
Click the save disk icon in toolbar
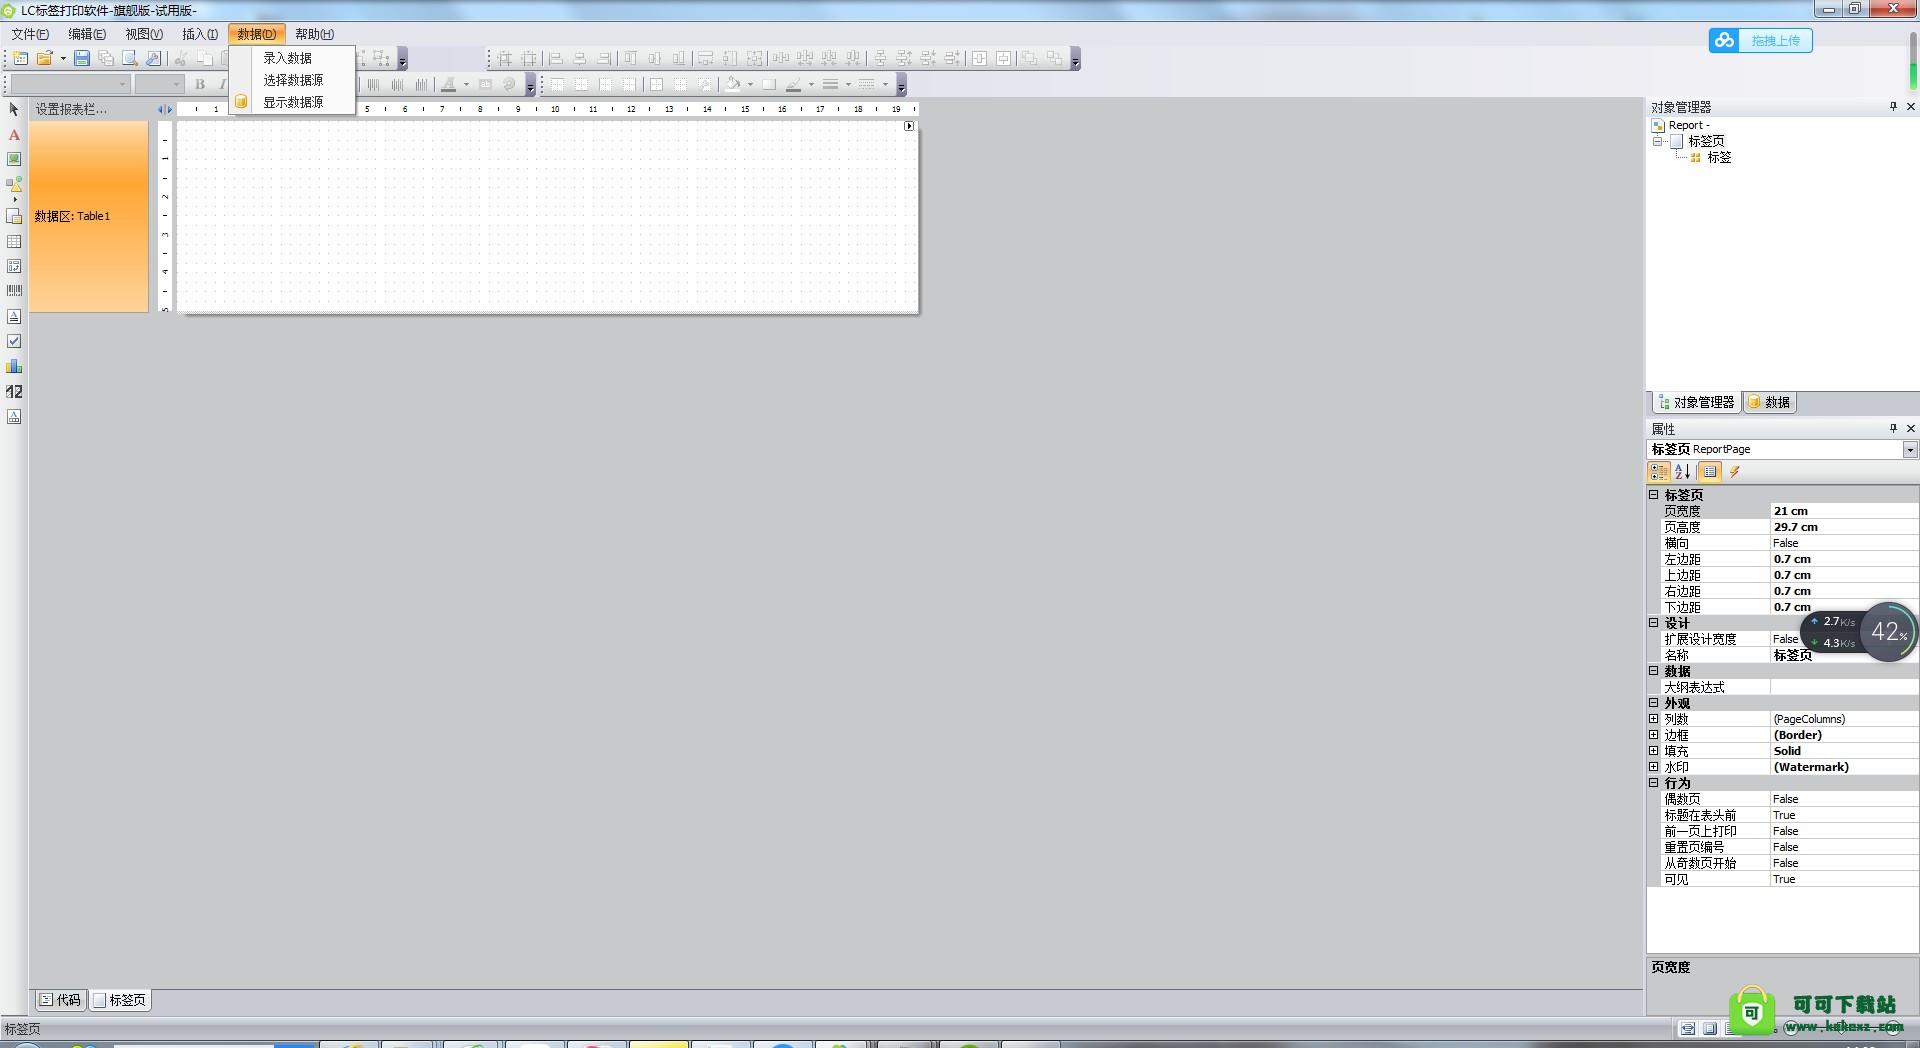pyautogui.click(x=82, y=59)
